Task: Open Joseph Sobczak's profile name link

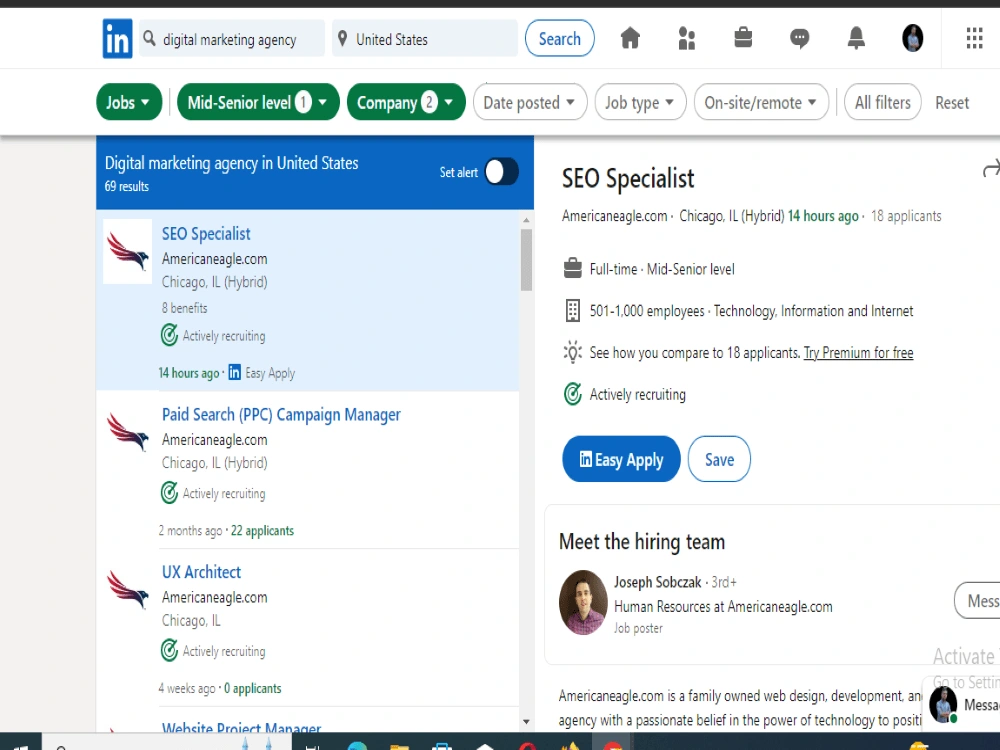Action: pos(658,582)
